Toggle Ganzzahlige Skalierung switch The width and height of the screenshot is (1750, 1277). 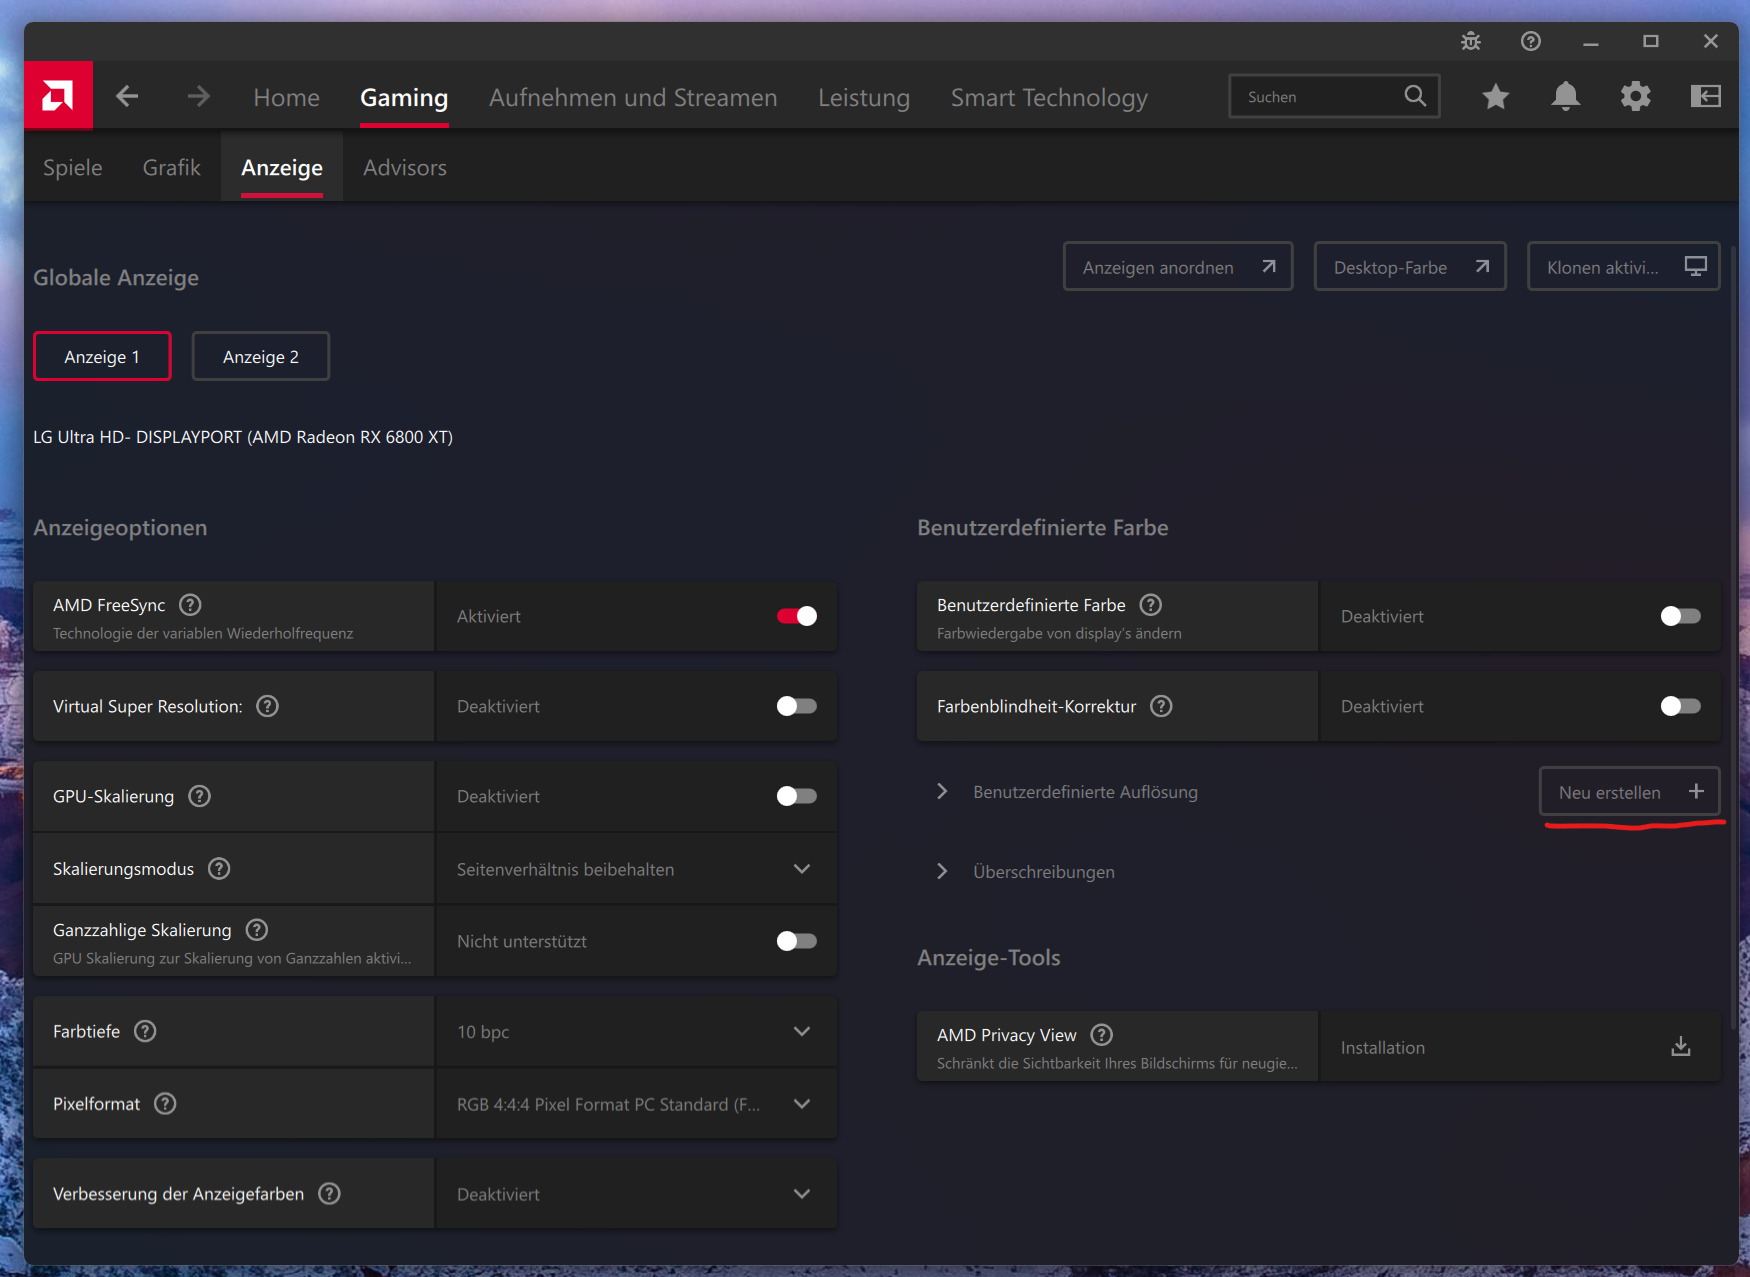pyautogui.click(x=797, y=941)
